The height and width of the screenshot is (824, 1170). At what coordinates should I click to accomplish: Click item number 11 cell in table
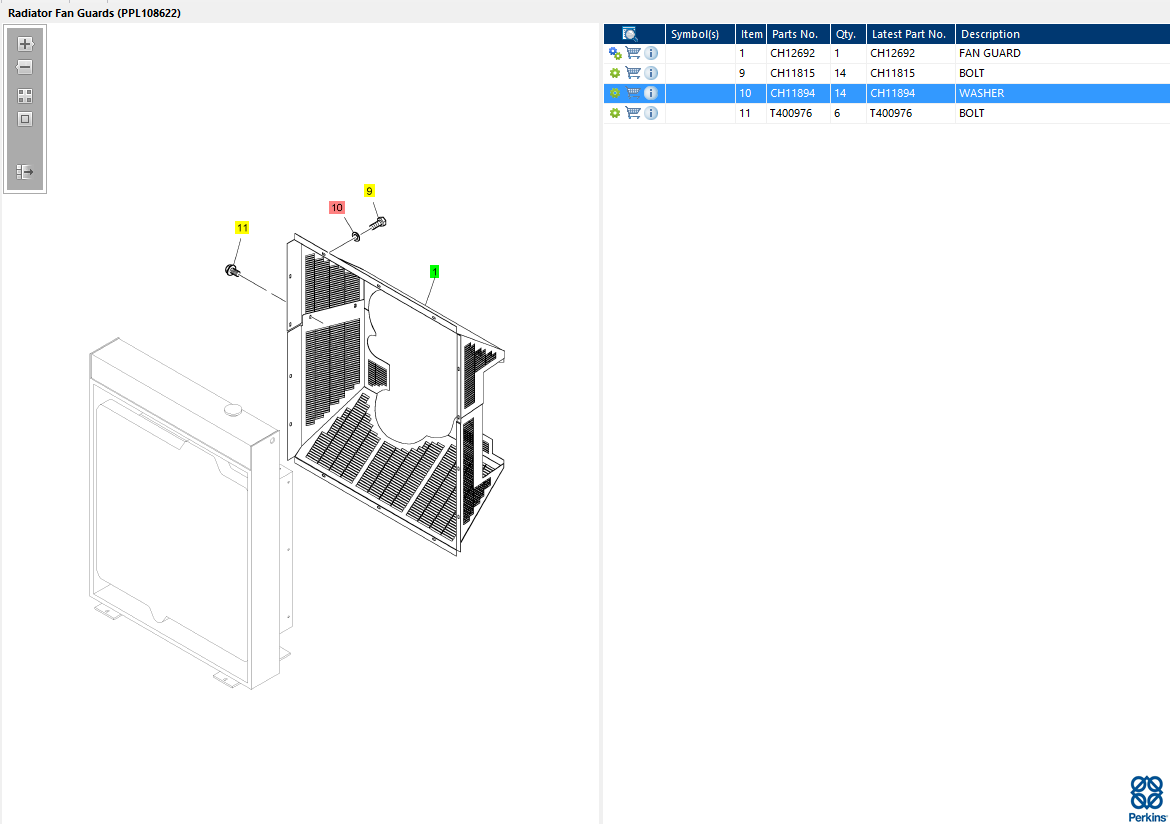751,113
